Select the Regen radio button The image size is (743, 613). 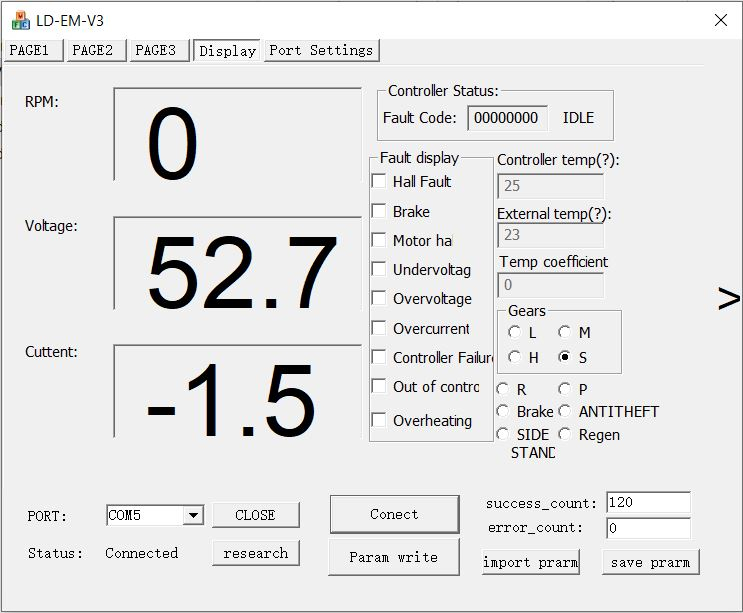pos(565,435)
